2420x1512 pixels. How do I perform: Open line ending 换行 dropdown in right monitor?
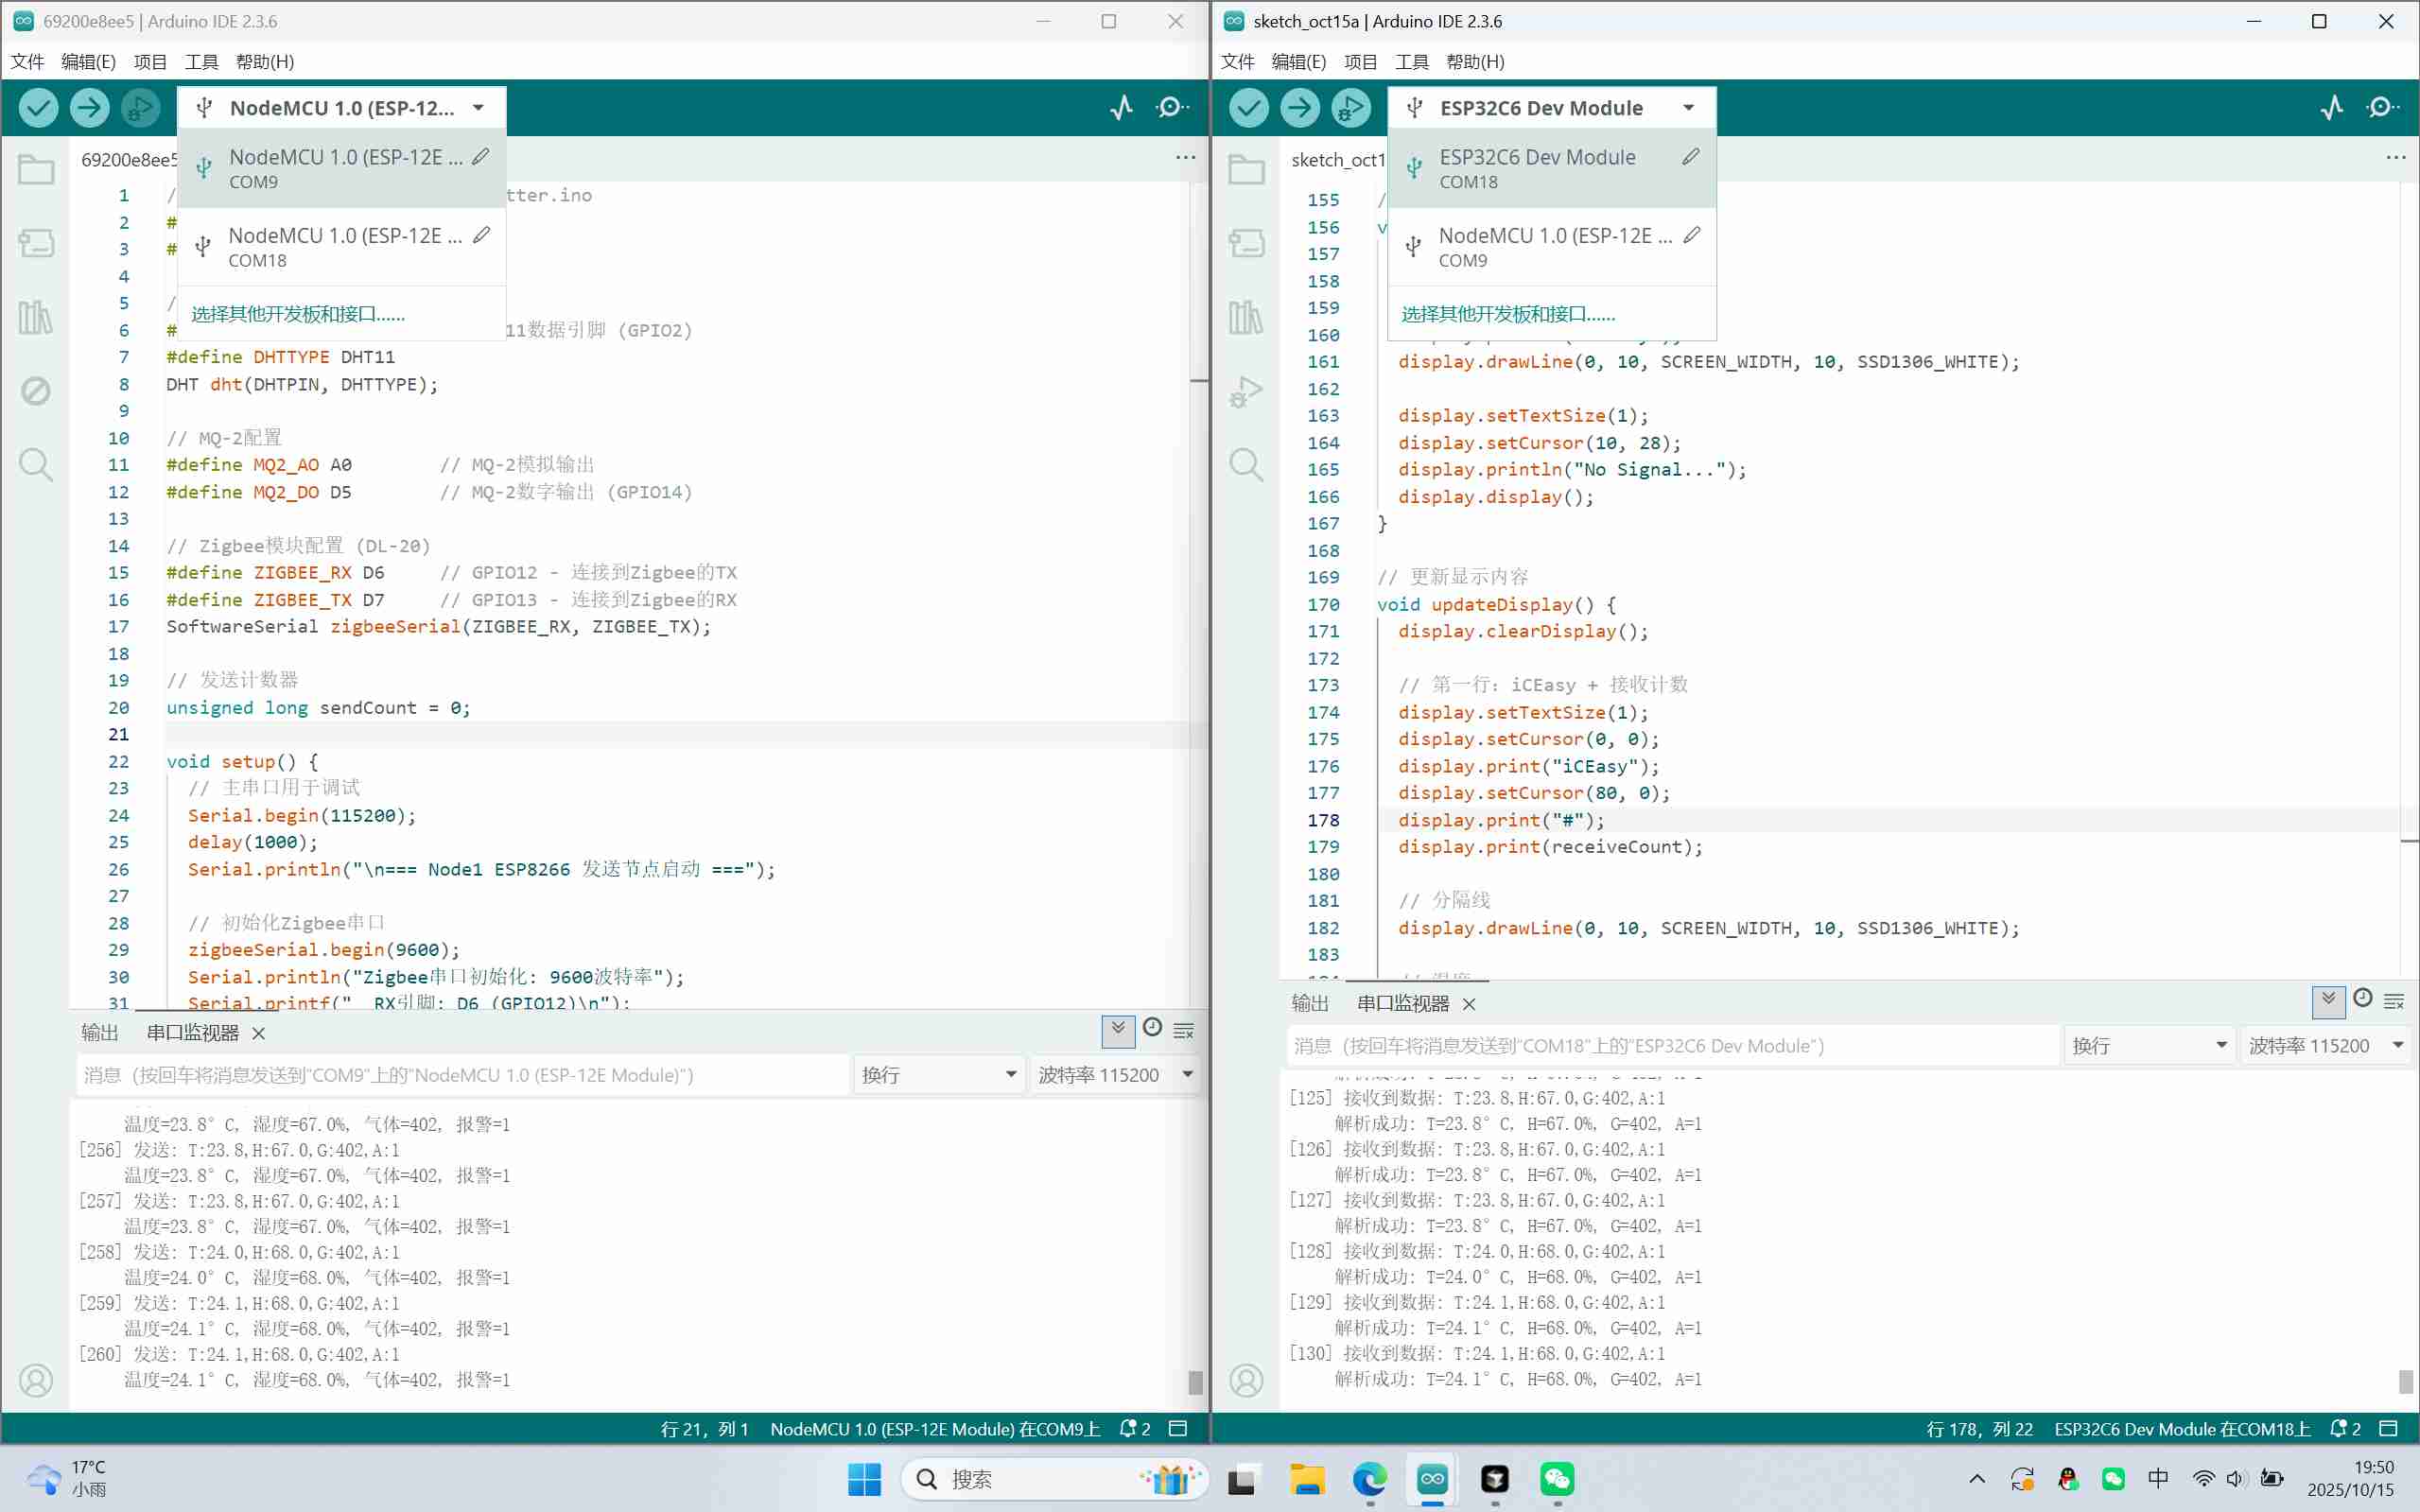pyautogui.click(x=2148, y=1046)
